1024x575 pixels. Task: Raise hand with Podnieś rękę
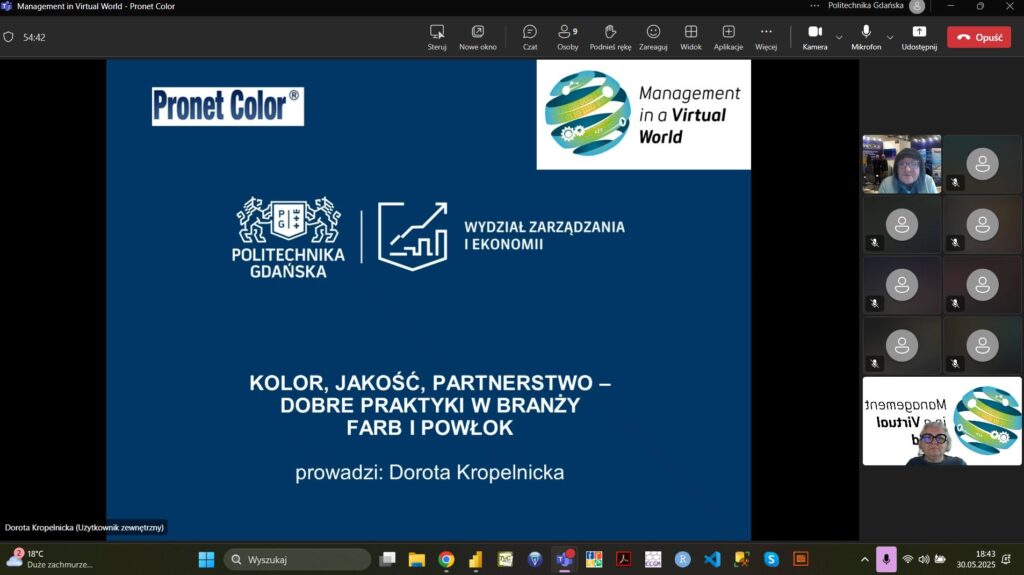click(610, 37)
